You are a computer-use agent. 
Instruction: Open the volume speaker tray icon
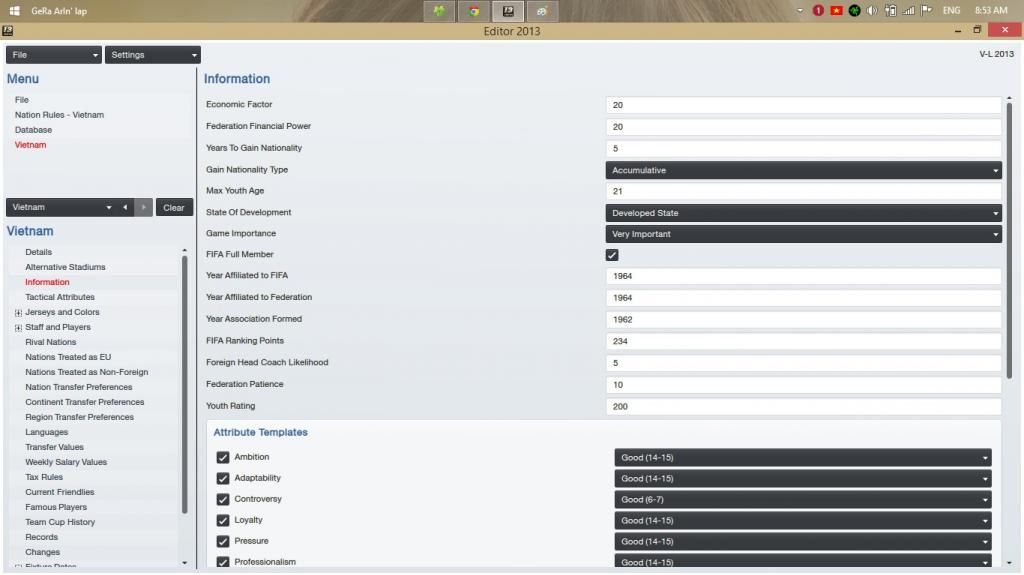pos(872,10)
